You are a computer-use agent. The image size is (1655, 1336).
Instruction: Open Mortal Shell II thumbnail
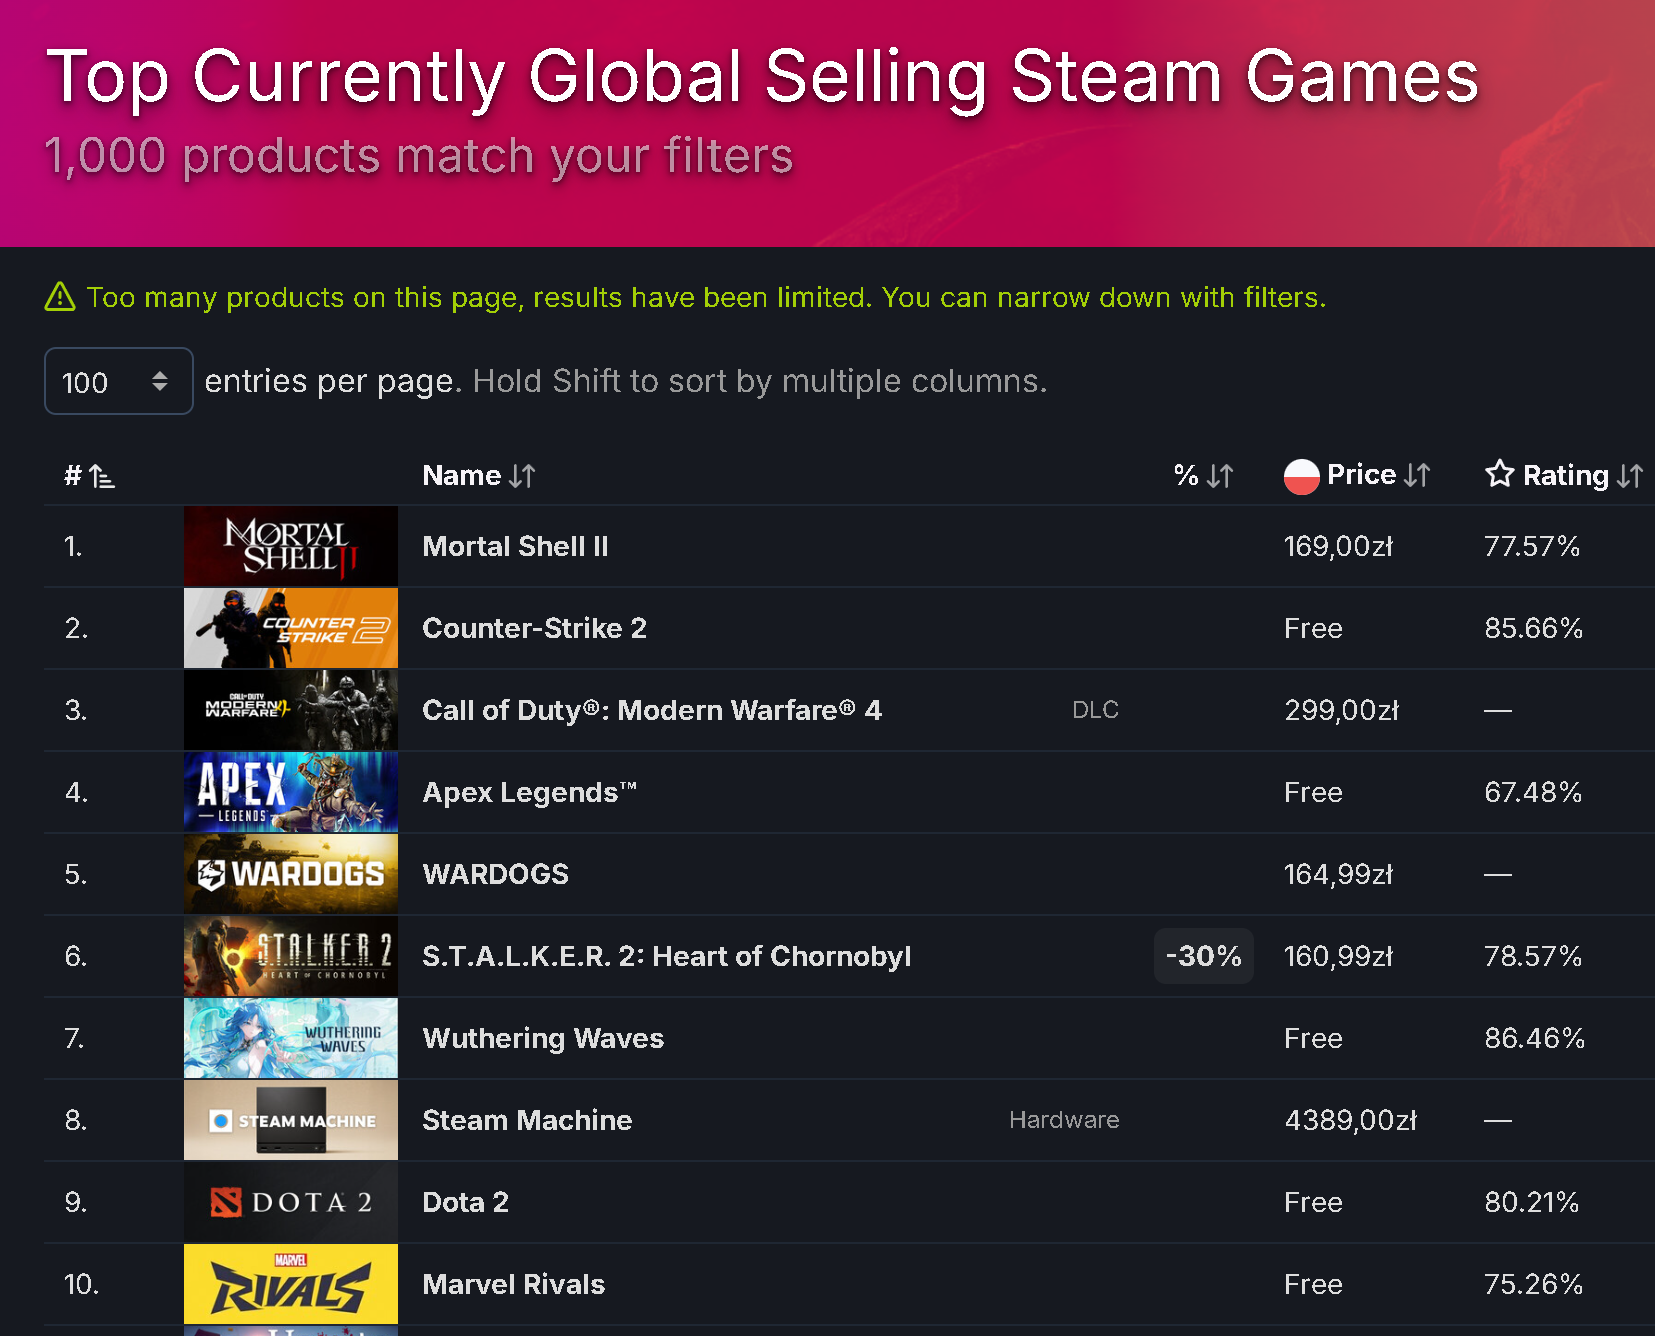[291, 546]
